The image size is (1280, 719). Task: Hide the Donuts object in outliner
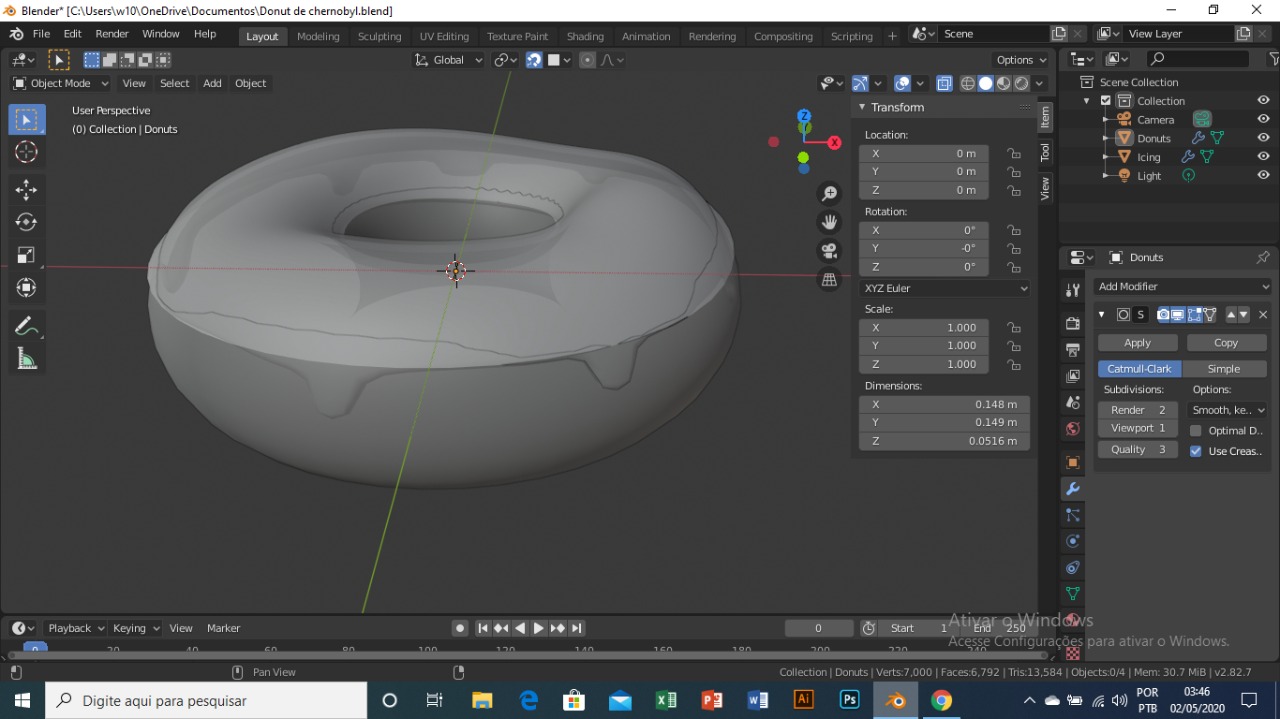coord(1264,138)
